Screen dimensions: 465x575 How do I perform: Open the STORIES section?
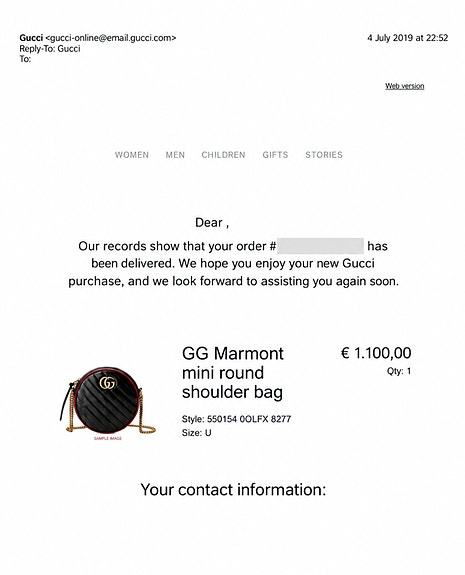[324, 155]
